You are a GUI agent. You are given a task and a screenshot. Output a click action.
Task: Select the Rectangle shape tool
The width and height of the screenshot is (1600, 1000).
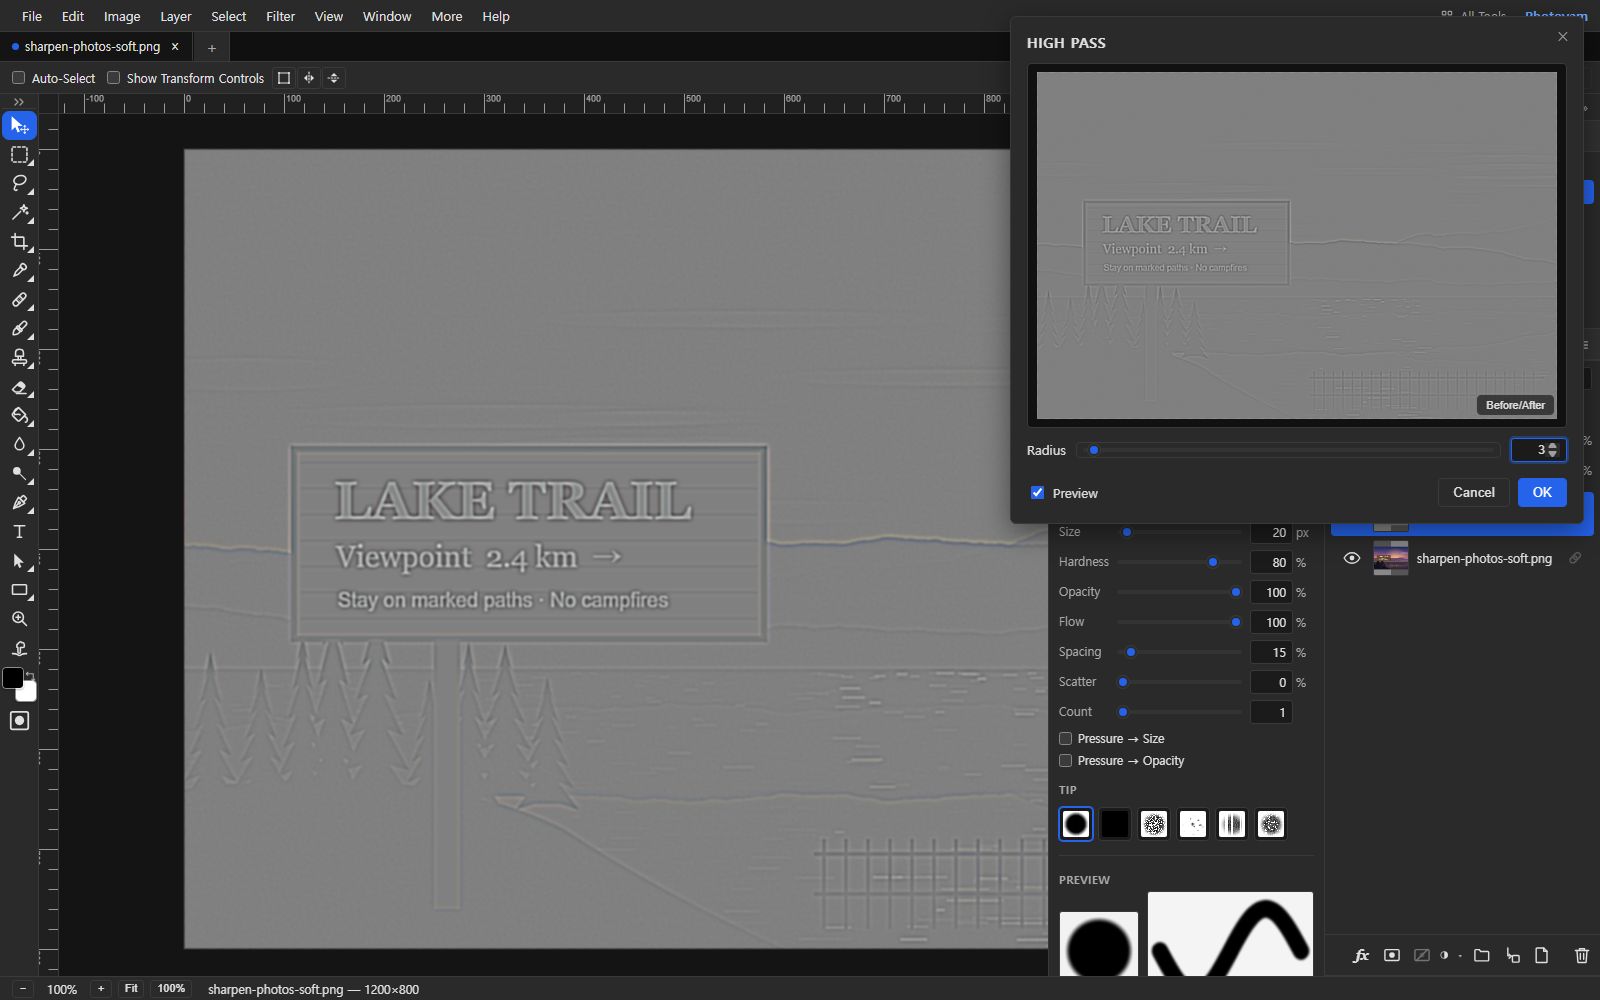coord(19,590)
